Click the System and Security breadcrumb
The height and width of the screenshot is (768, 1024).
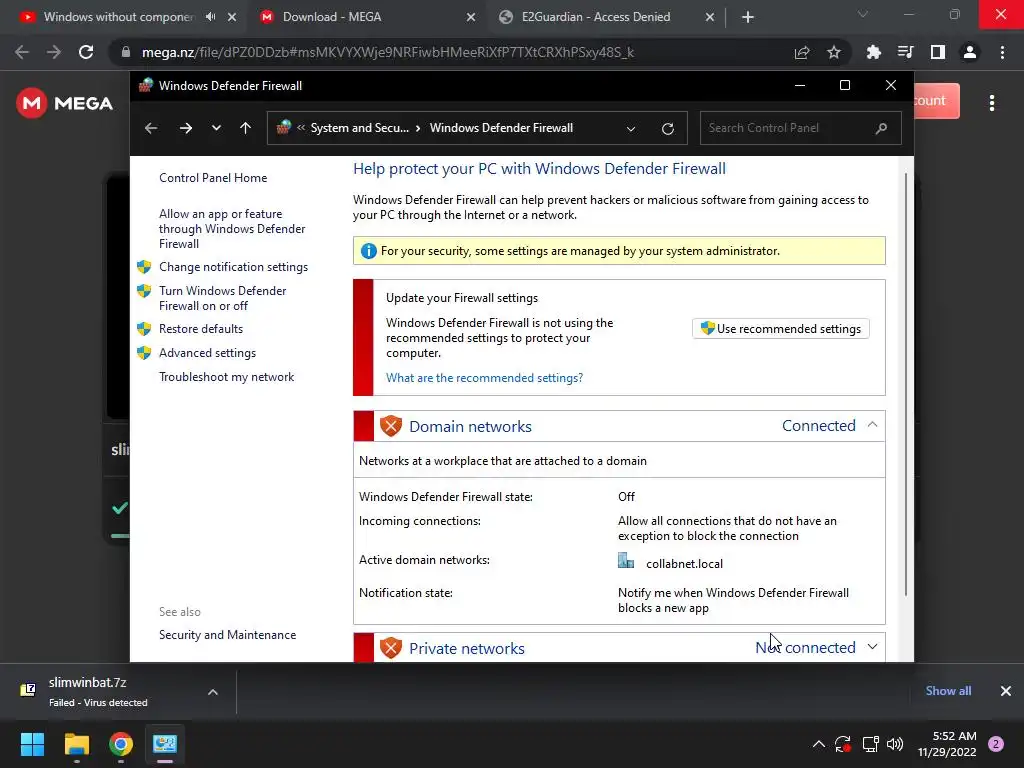click(x=360, y=128)
